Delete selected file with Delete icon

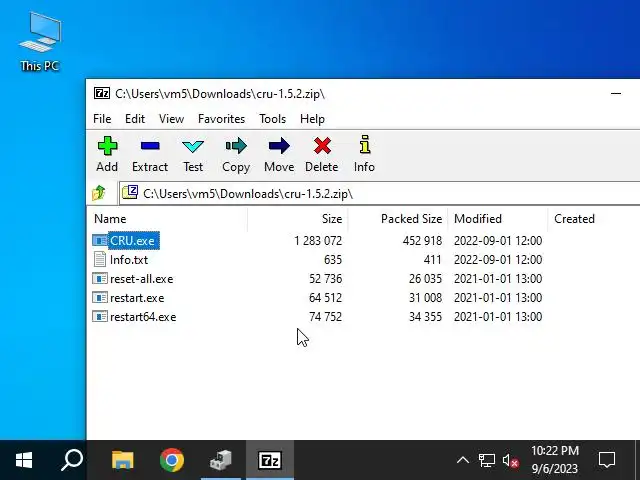coord(322,155)
